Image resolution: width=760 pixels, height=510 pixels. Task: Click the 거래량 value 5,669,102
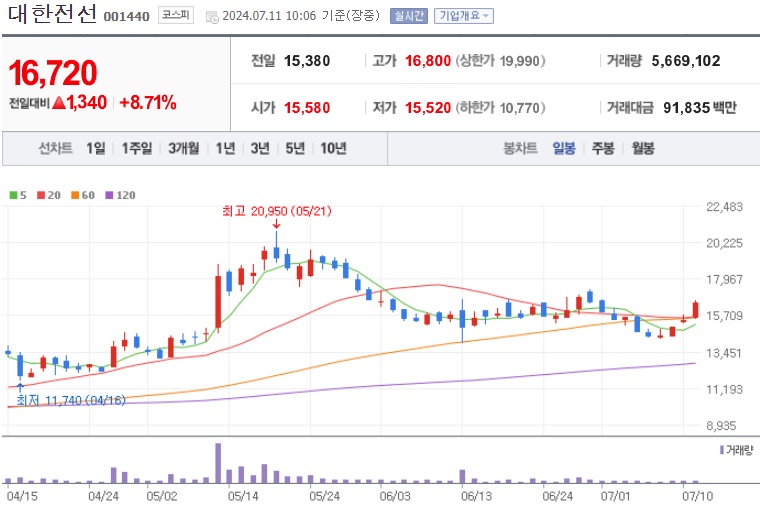click(686, 61)
